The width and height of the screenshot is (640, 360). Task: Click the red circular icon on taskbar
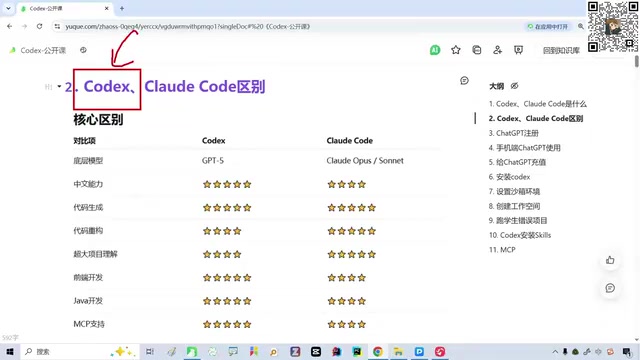(x=440, y=351)
